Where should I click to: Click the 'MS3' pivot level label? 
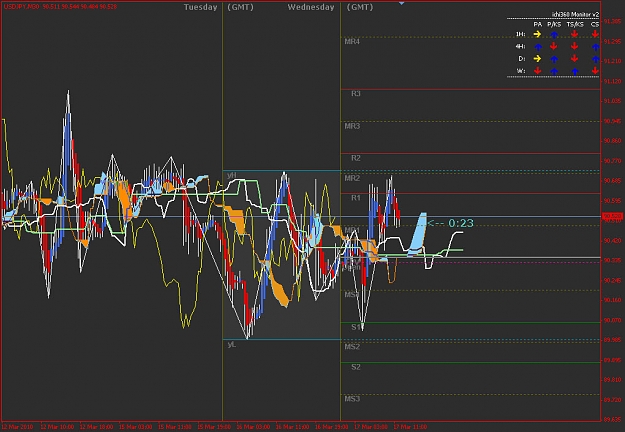352,399
